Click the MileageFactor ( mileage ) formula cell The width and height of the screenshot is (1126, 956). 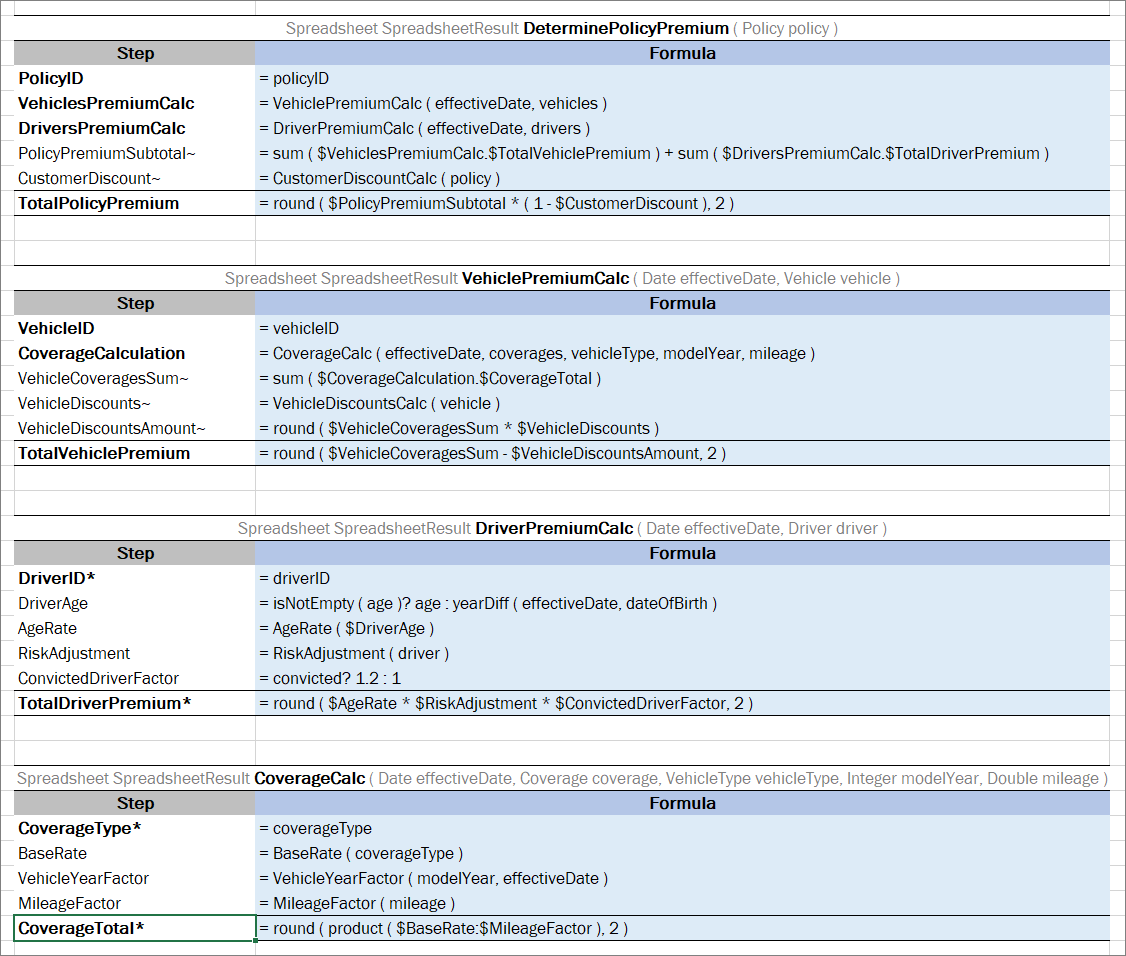pos(682,903)
